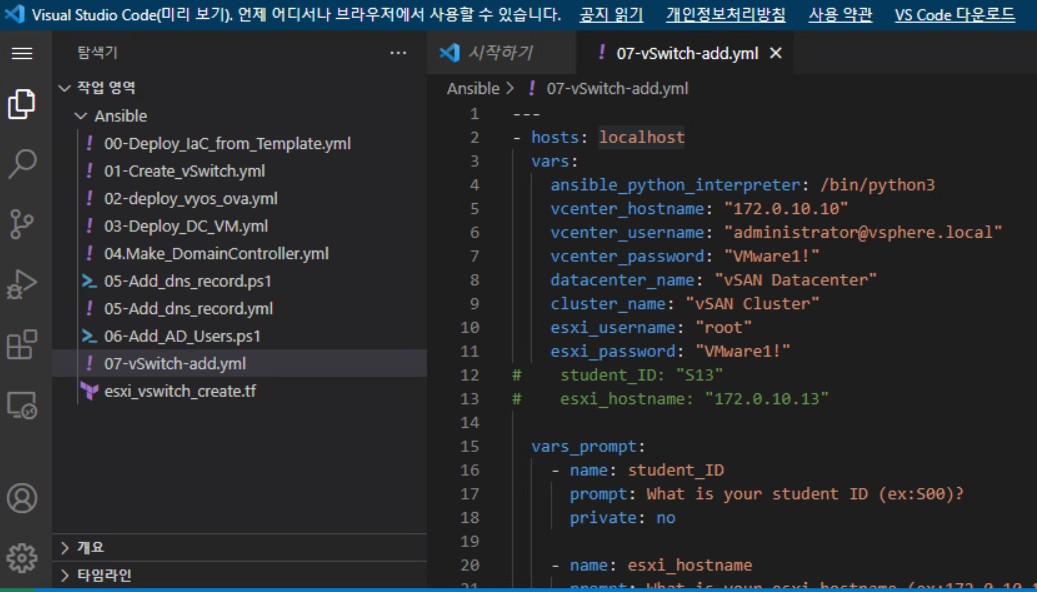Open the Accounts icon
The image size is (1037, 592).
(22, 498)
